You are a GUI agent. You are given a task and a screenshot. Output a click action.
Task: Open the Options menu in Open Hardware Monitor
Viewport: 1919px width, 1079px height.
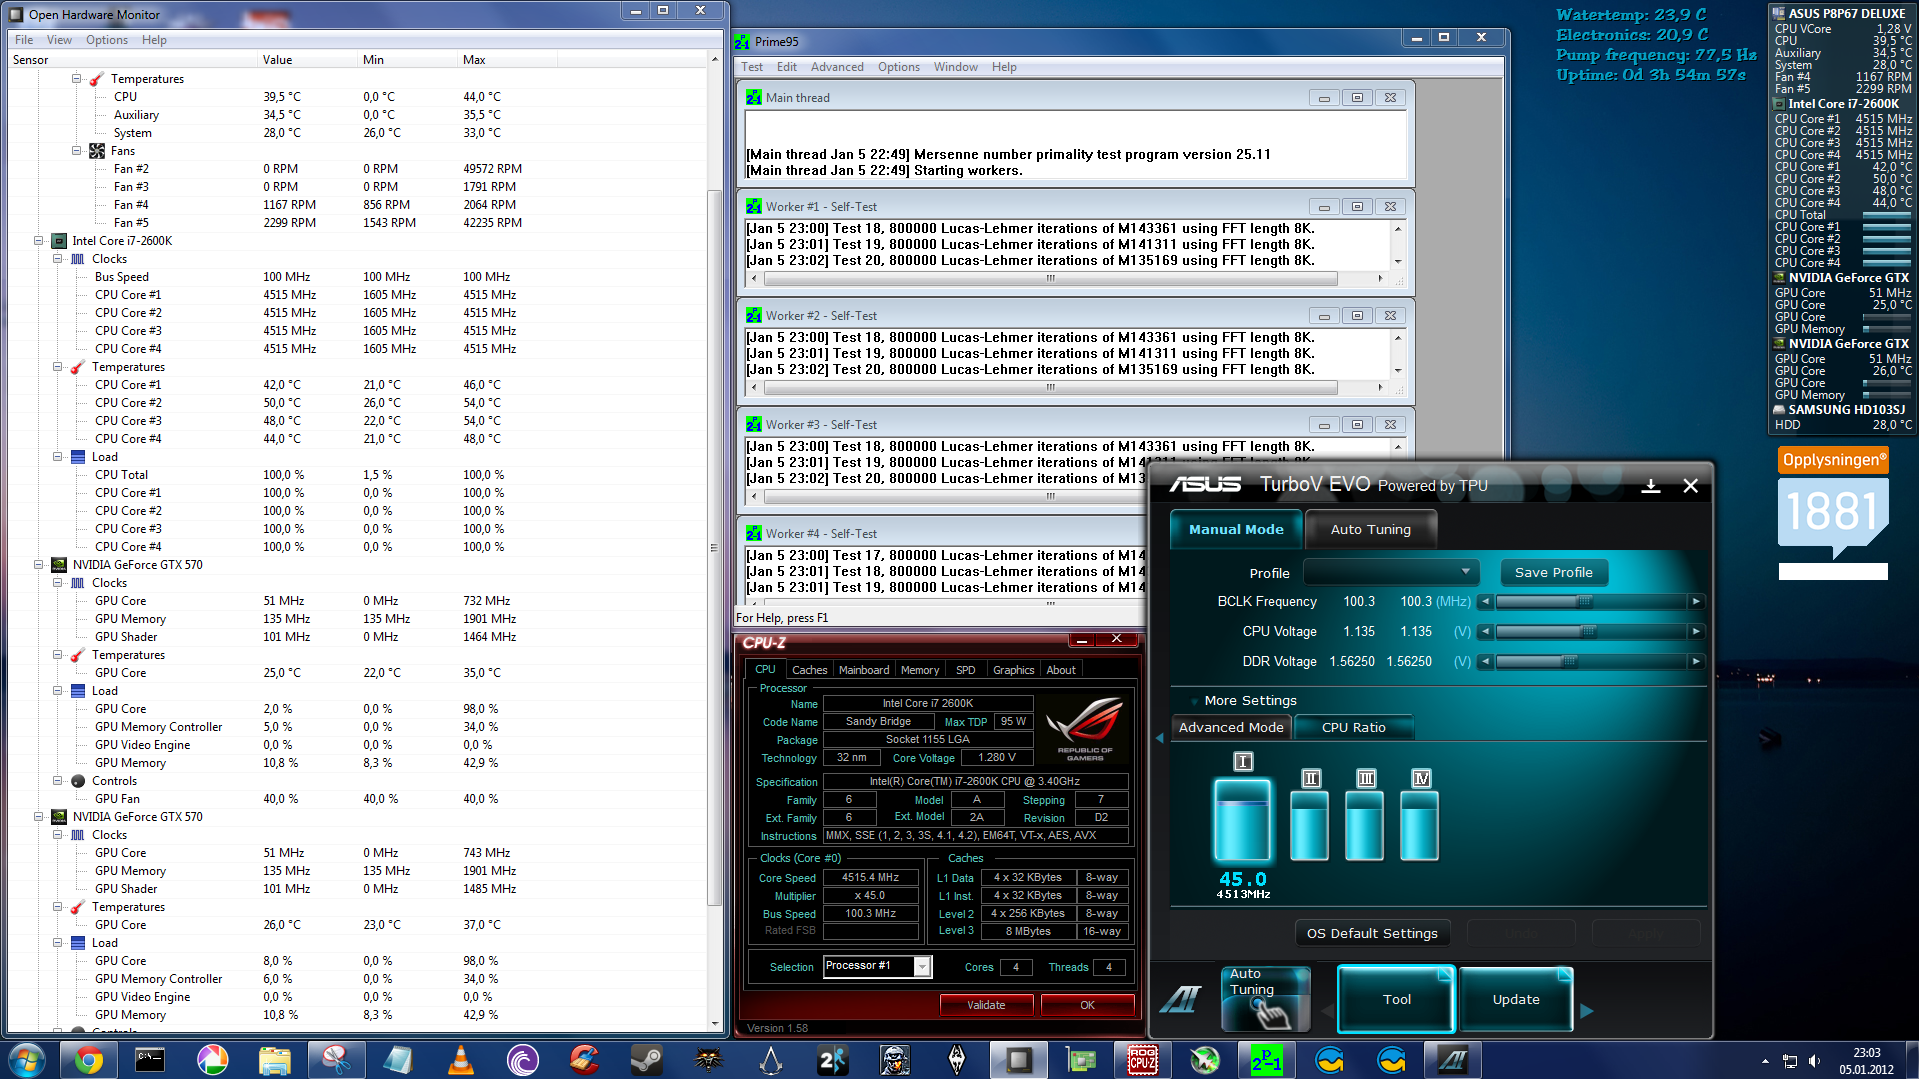[x=106, y=40]
